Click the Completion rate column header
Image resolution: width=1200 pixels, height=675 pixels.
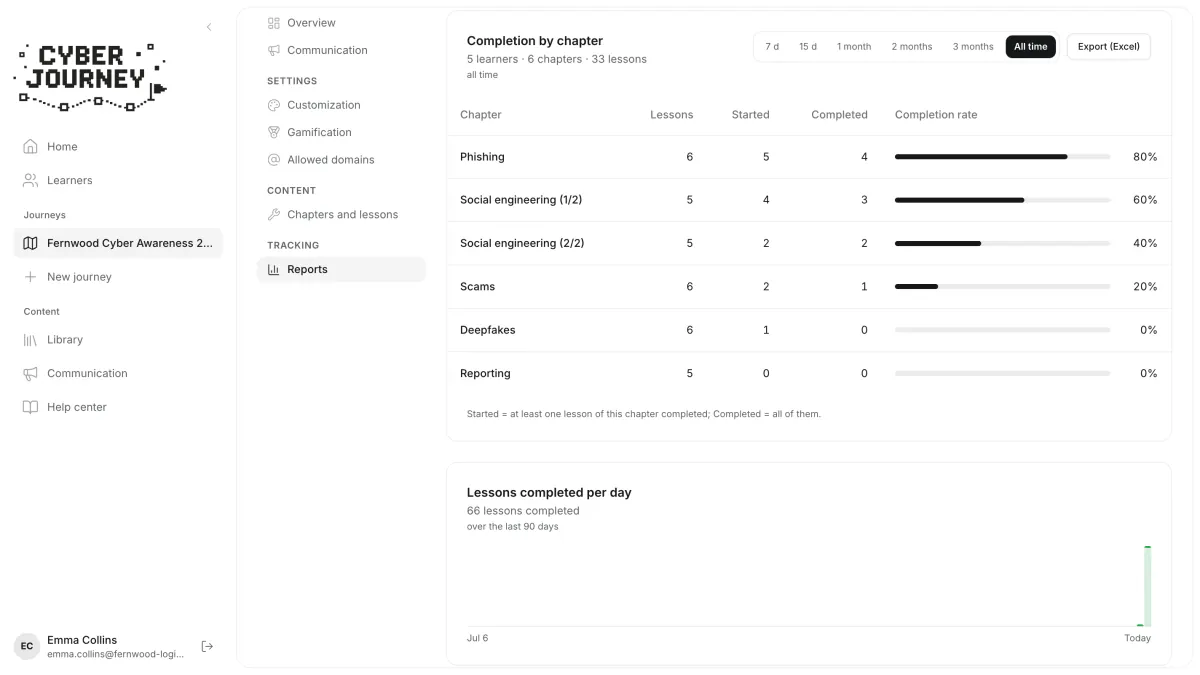click(x=936, y=115)
